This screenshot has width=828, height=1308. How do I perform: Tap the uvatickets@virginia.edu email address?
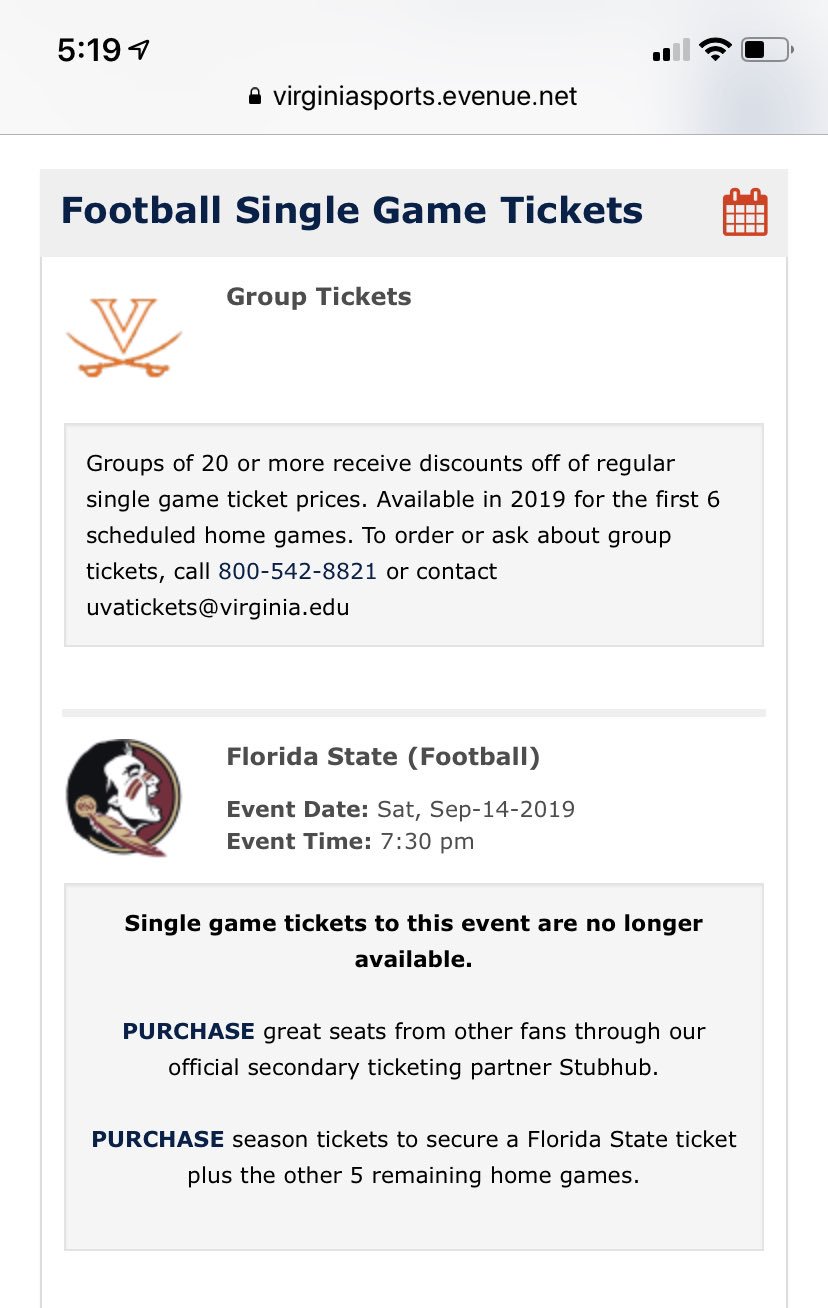pos(218,607)
